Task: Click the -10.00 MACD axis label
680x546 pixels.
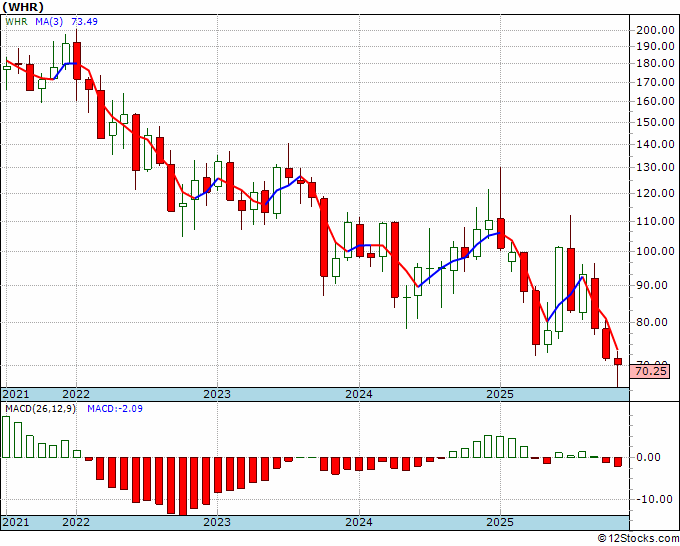Action: point(655,499)
